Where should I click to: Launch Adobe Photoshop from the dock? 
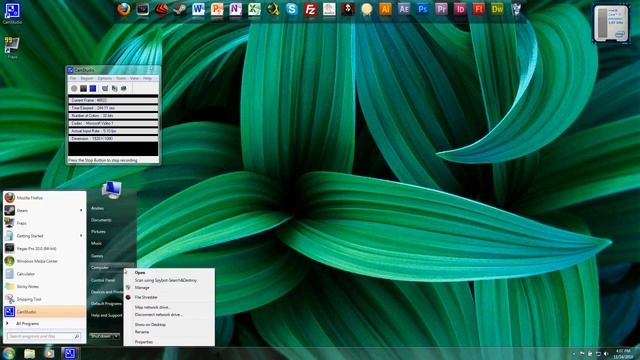click(x=422, y=9)
